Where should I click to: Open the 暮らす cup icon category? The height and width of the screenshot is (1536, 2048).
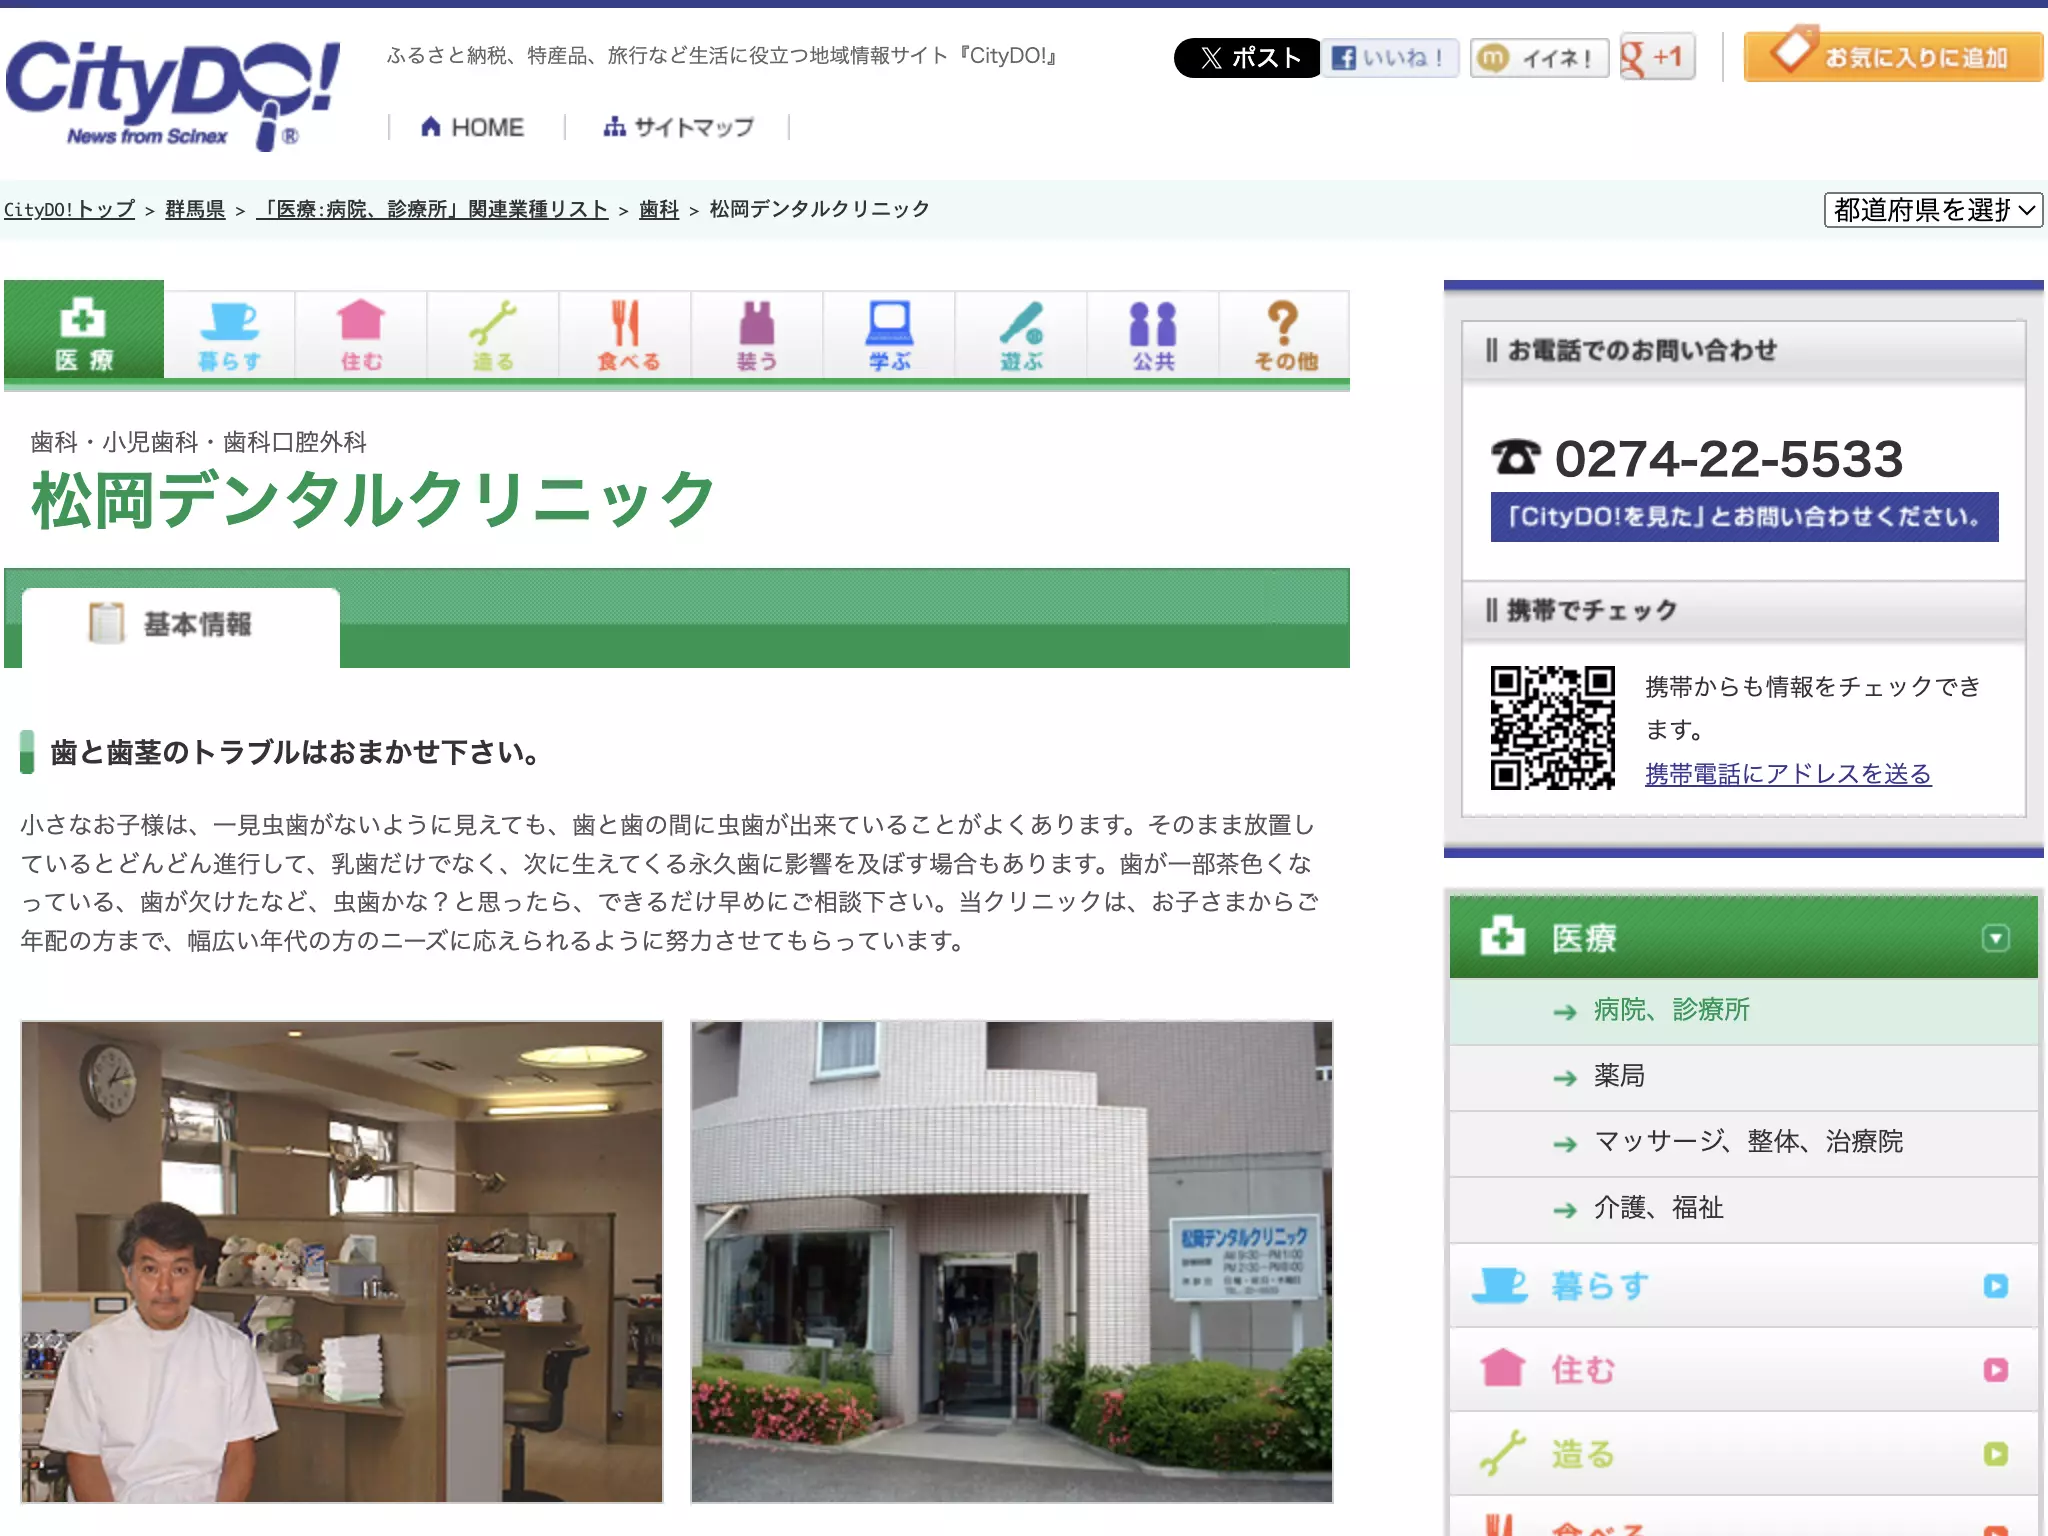[229, 336]
